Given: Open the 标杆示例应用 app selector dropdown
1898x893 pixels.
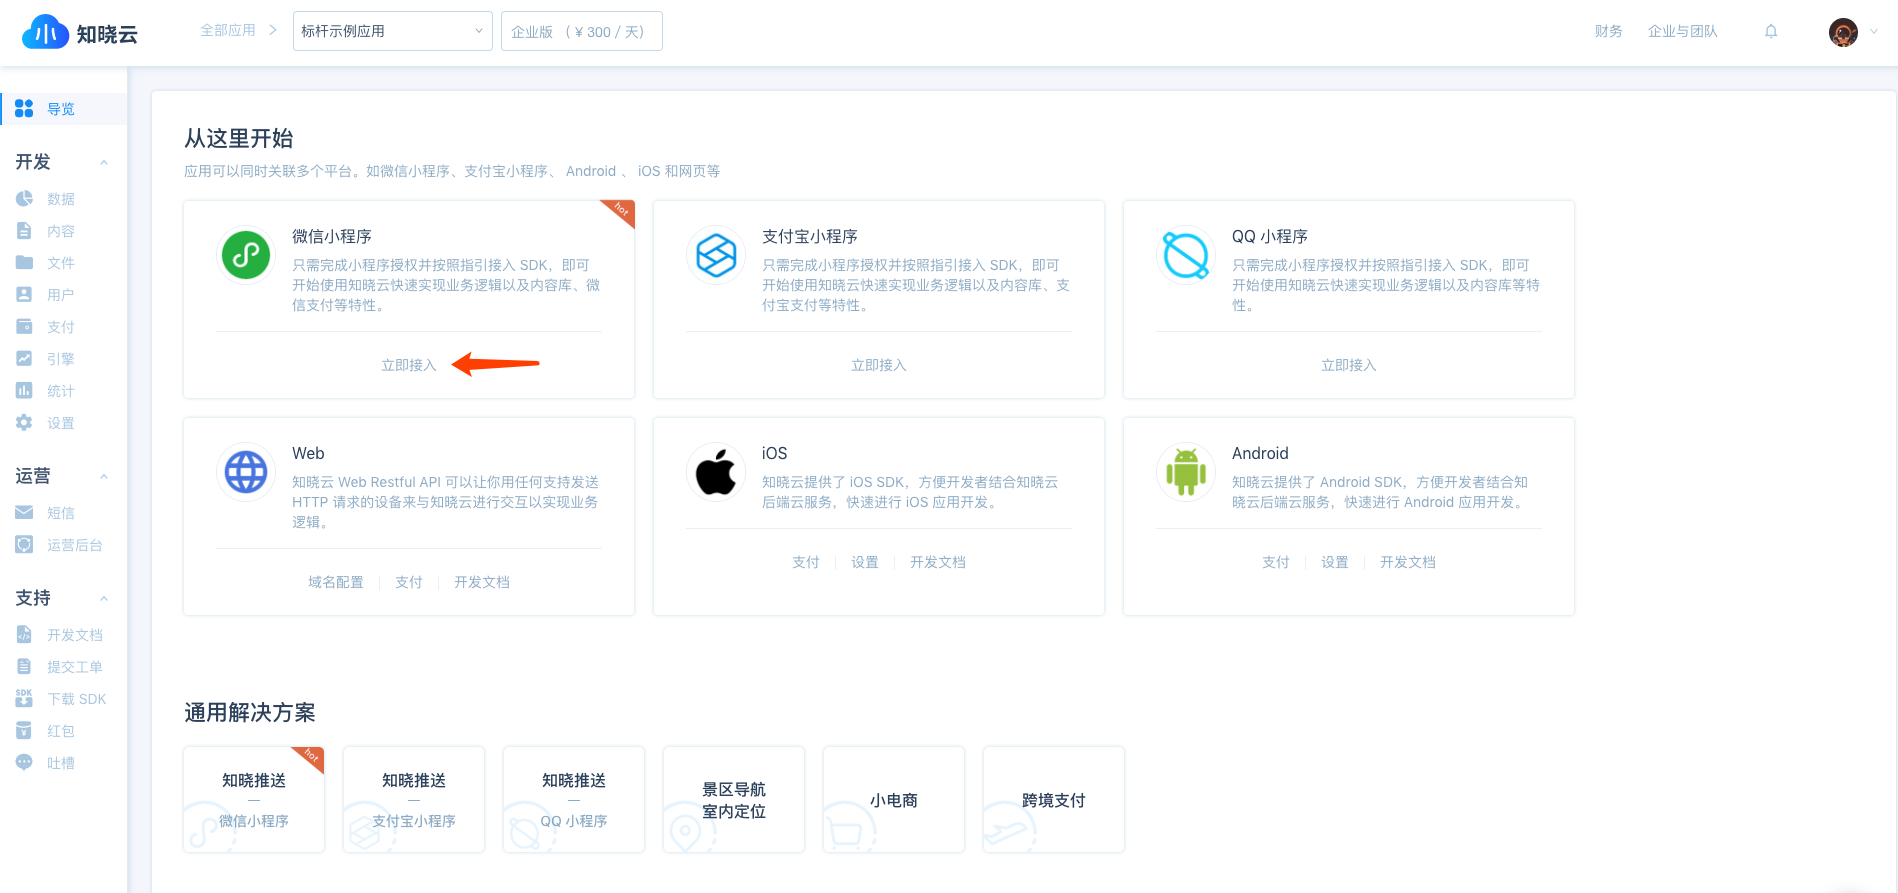Looking at the screenshot, I should pyautogui.click(x=392, y=31).
